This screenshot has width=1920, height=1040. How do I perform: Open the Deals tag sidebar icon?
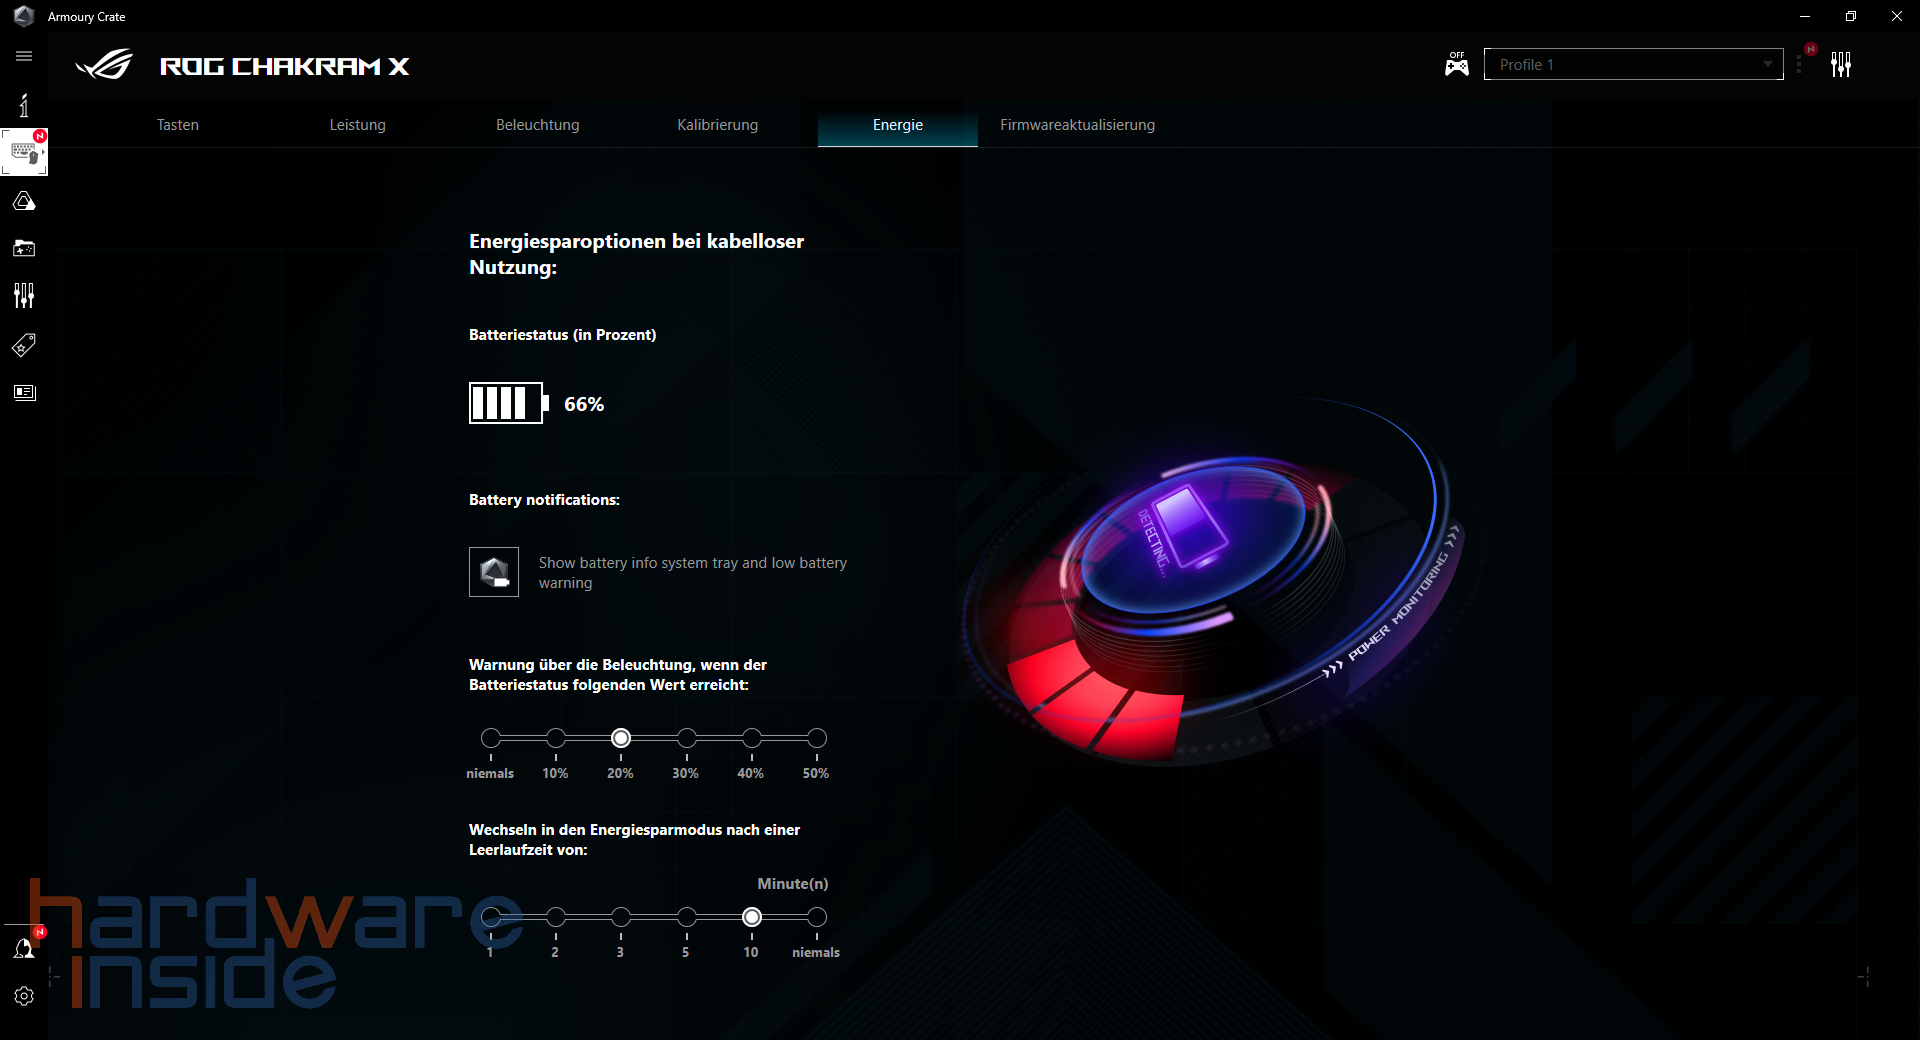(24, 345)
